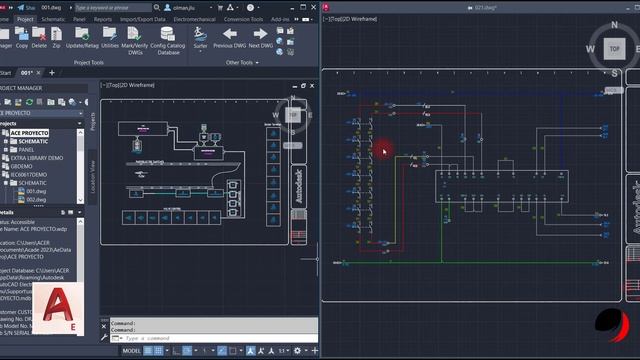The height and width of the screenshot is (360, 640).
Task: Toggle annotation visibility in status bar
Action: 251,351
